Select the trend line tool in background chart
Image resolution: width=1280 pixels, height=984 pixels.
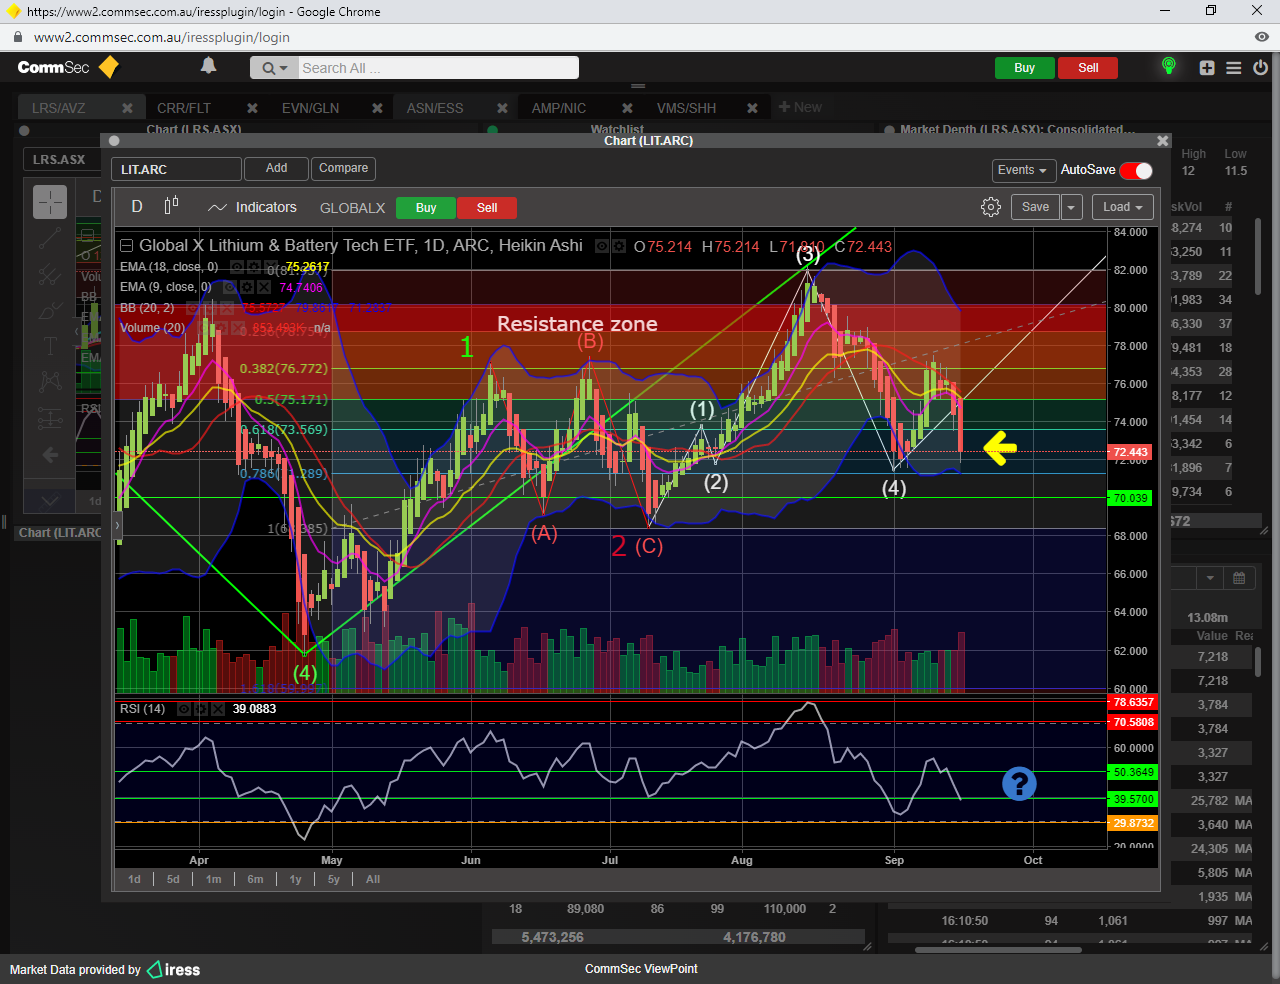pos(50,238)
